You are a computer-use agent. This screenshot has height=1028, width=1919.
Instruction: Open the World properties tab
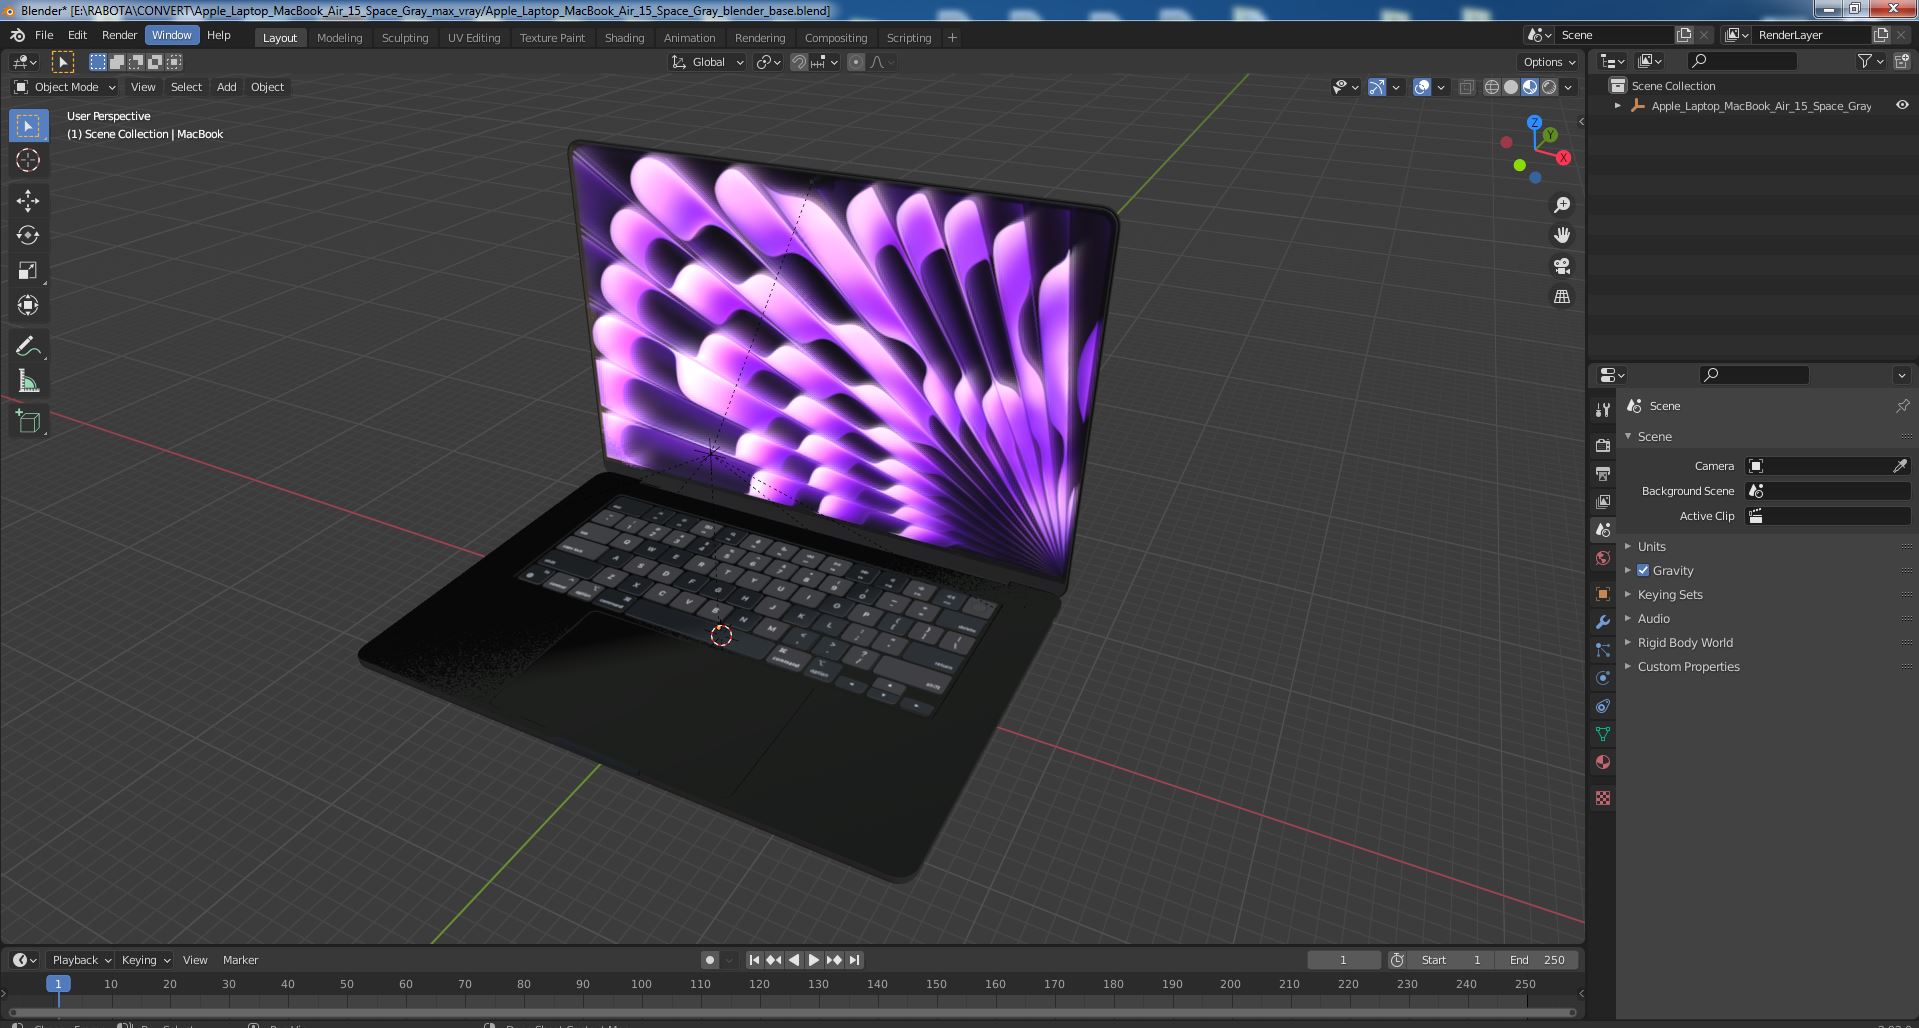1603,558
